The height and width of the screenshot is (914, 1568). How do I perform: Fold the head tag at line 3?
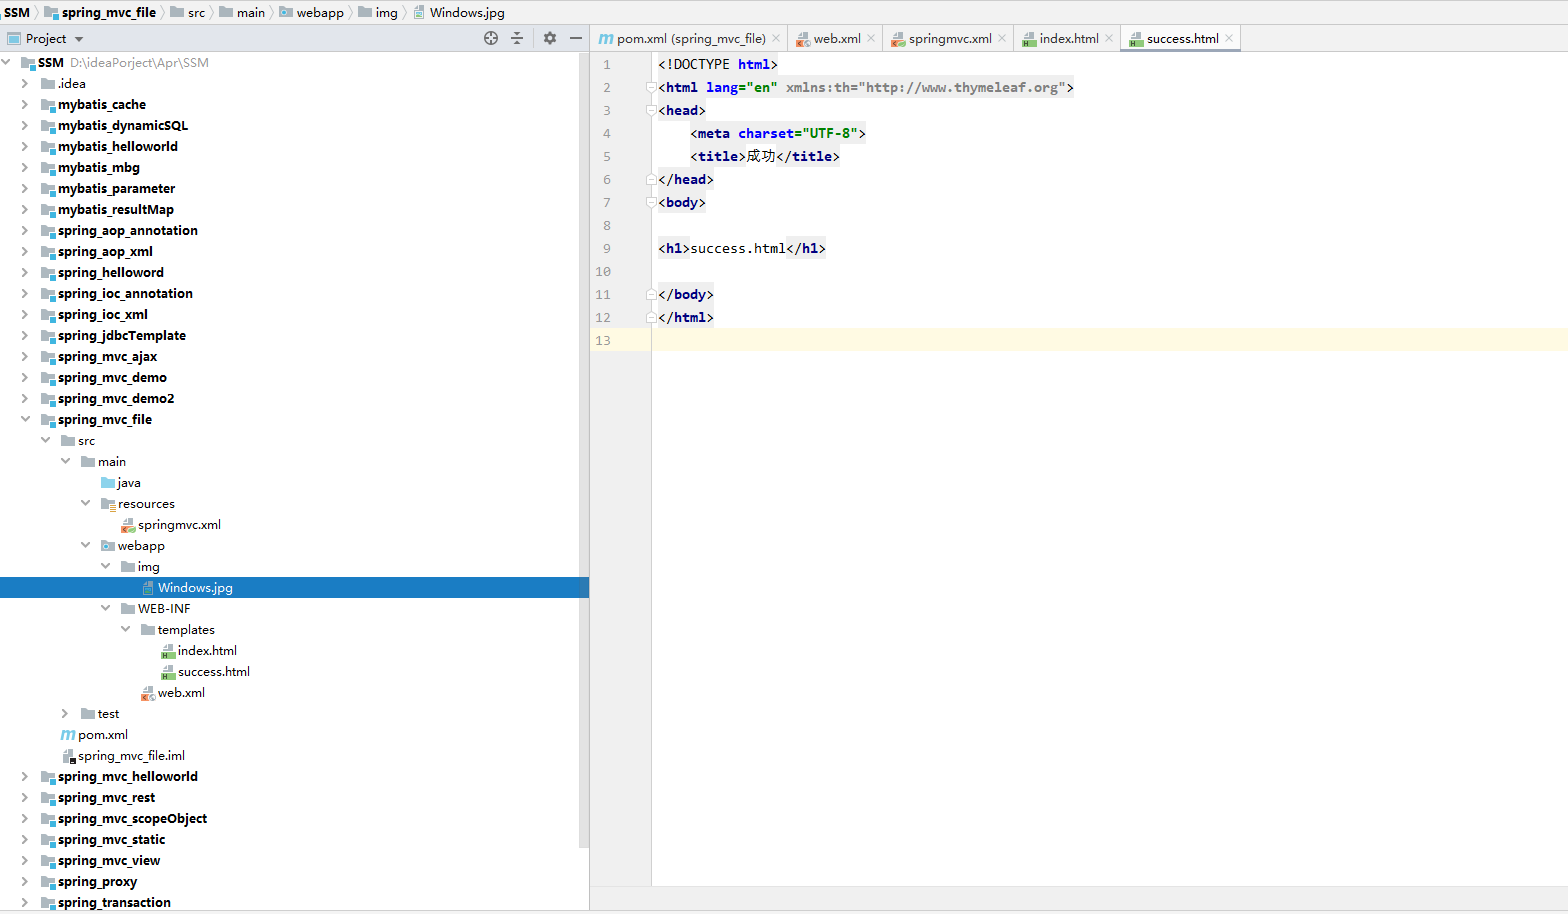(651, 110)
